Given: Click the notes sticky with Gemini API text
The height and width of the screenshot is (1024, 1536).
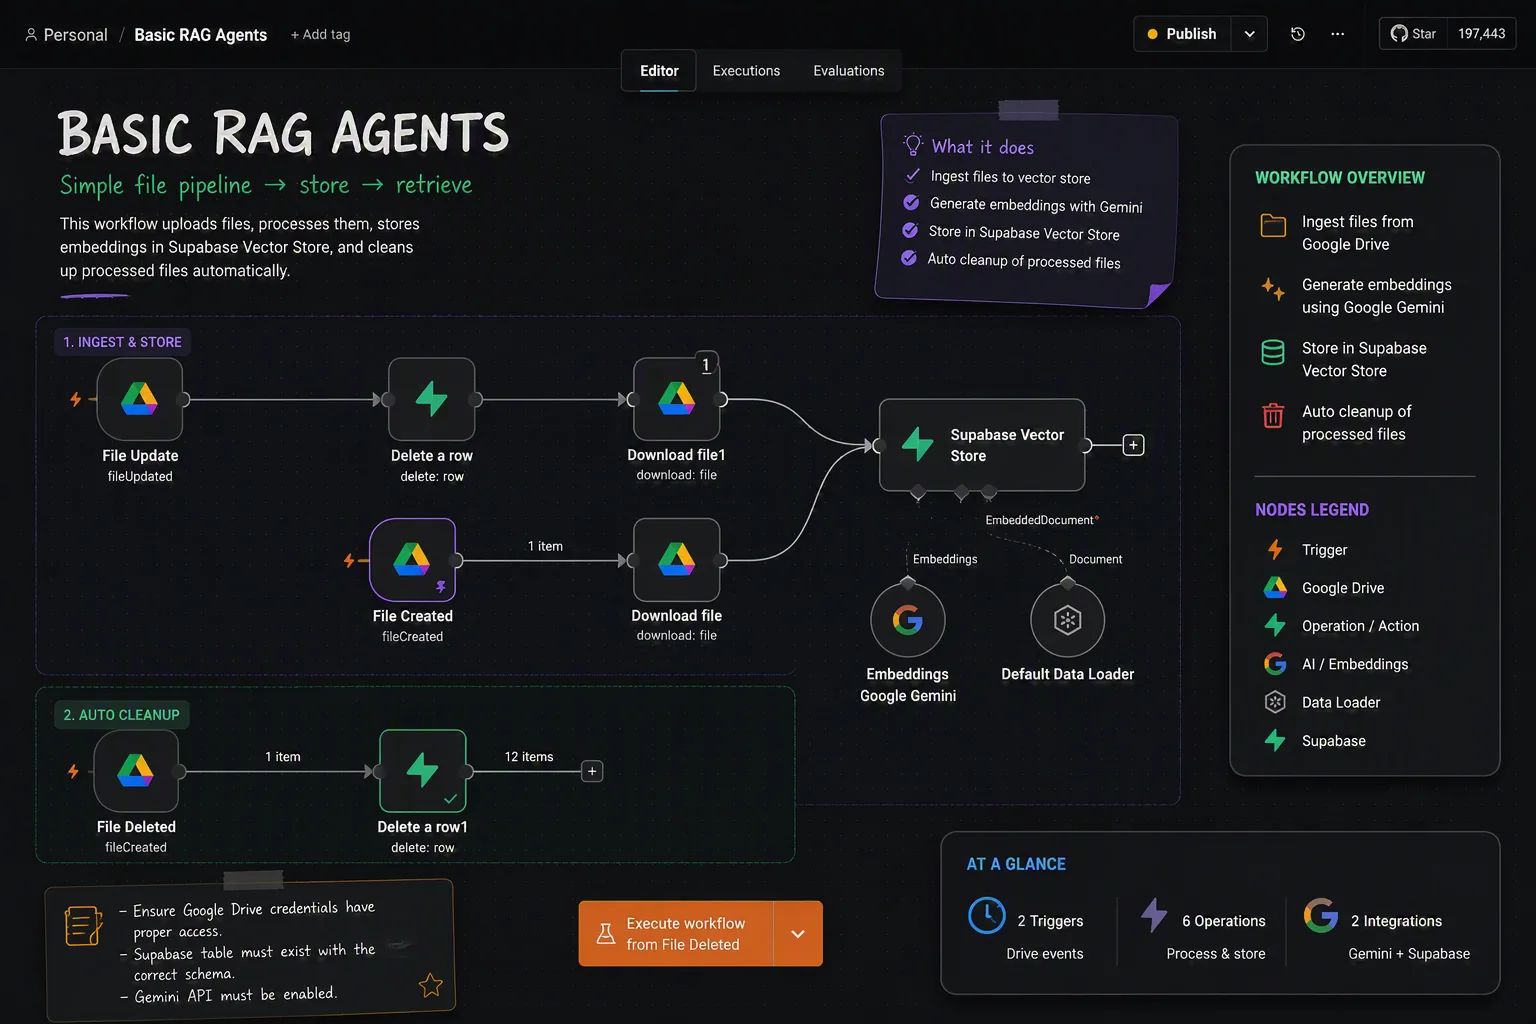Looking at the screenshot, I should (250, 950).
